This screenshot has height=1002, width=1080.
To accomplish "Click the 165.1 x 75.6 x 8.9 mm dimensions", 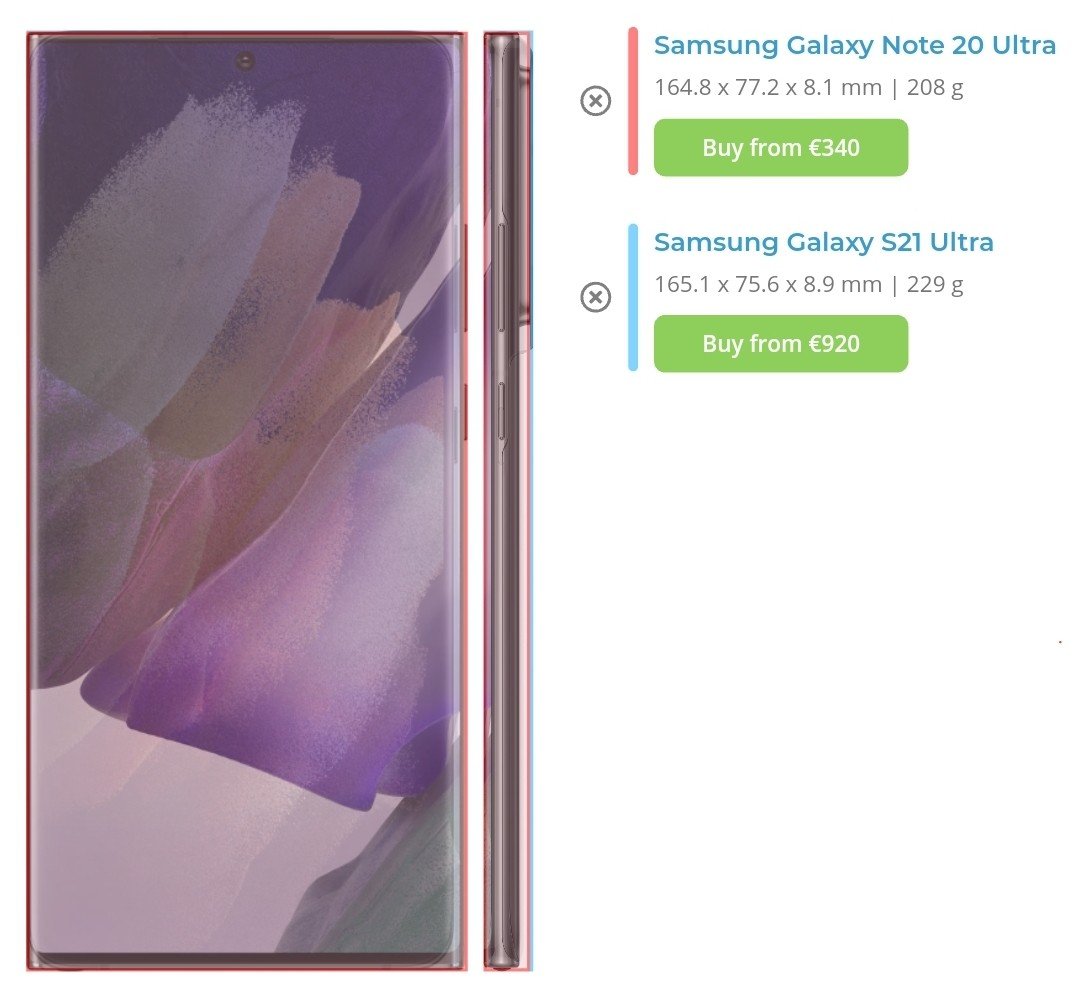I will [x=767, y=284].
